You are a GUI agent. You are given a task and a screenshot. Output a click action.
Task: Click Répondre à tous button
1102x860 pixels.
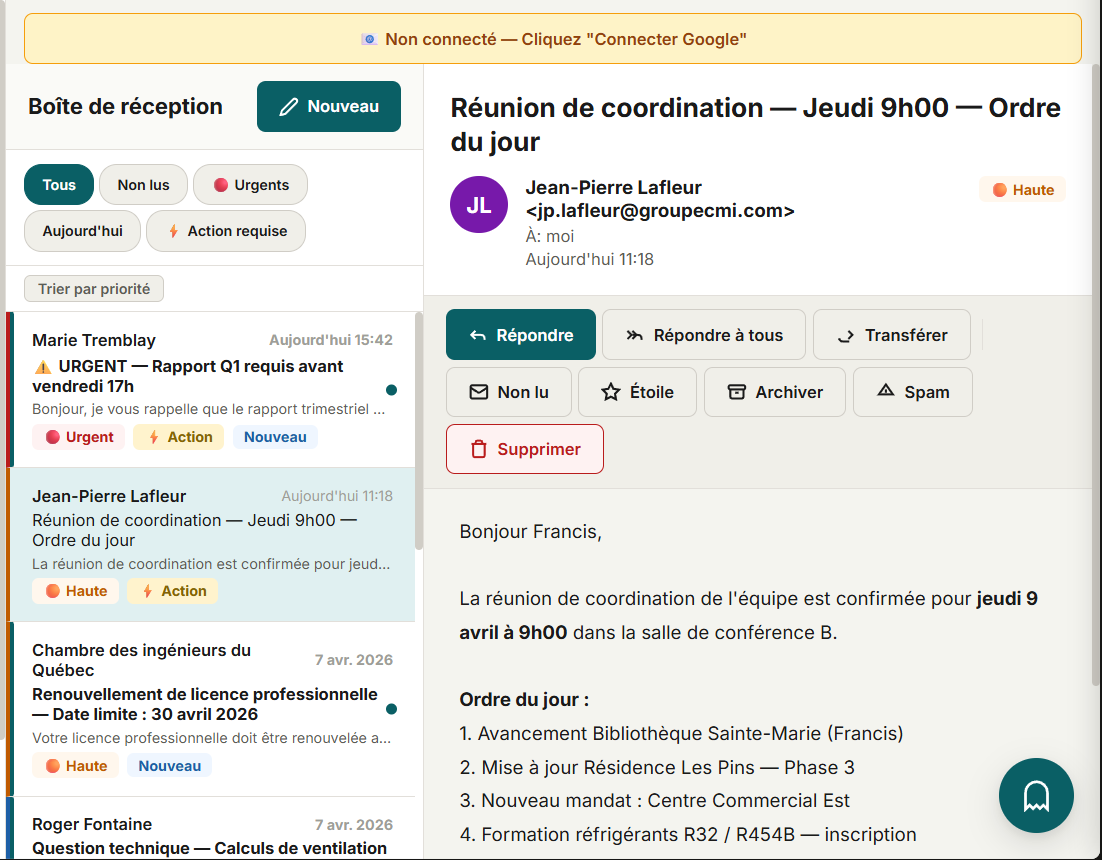tap(703, 335)
